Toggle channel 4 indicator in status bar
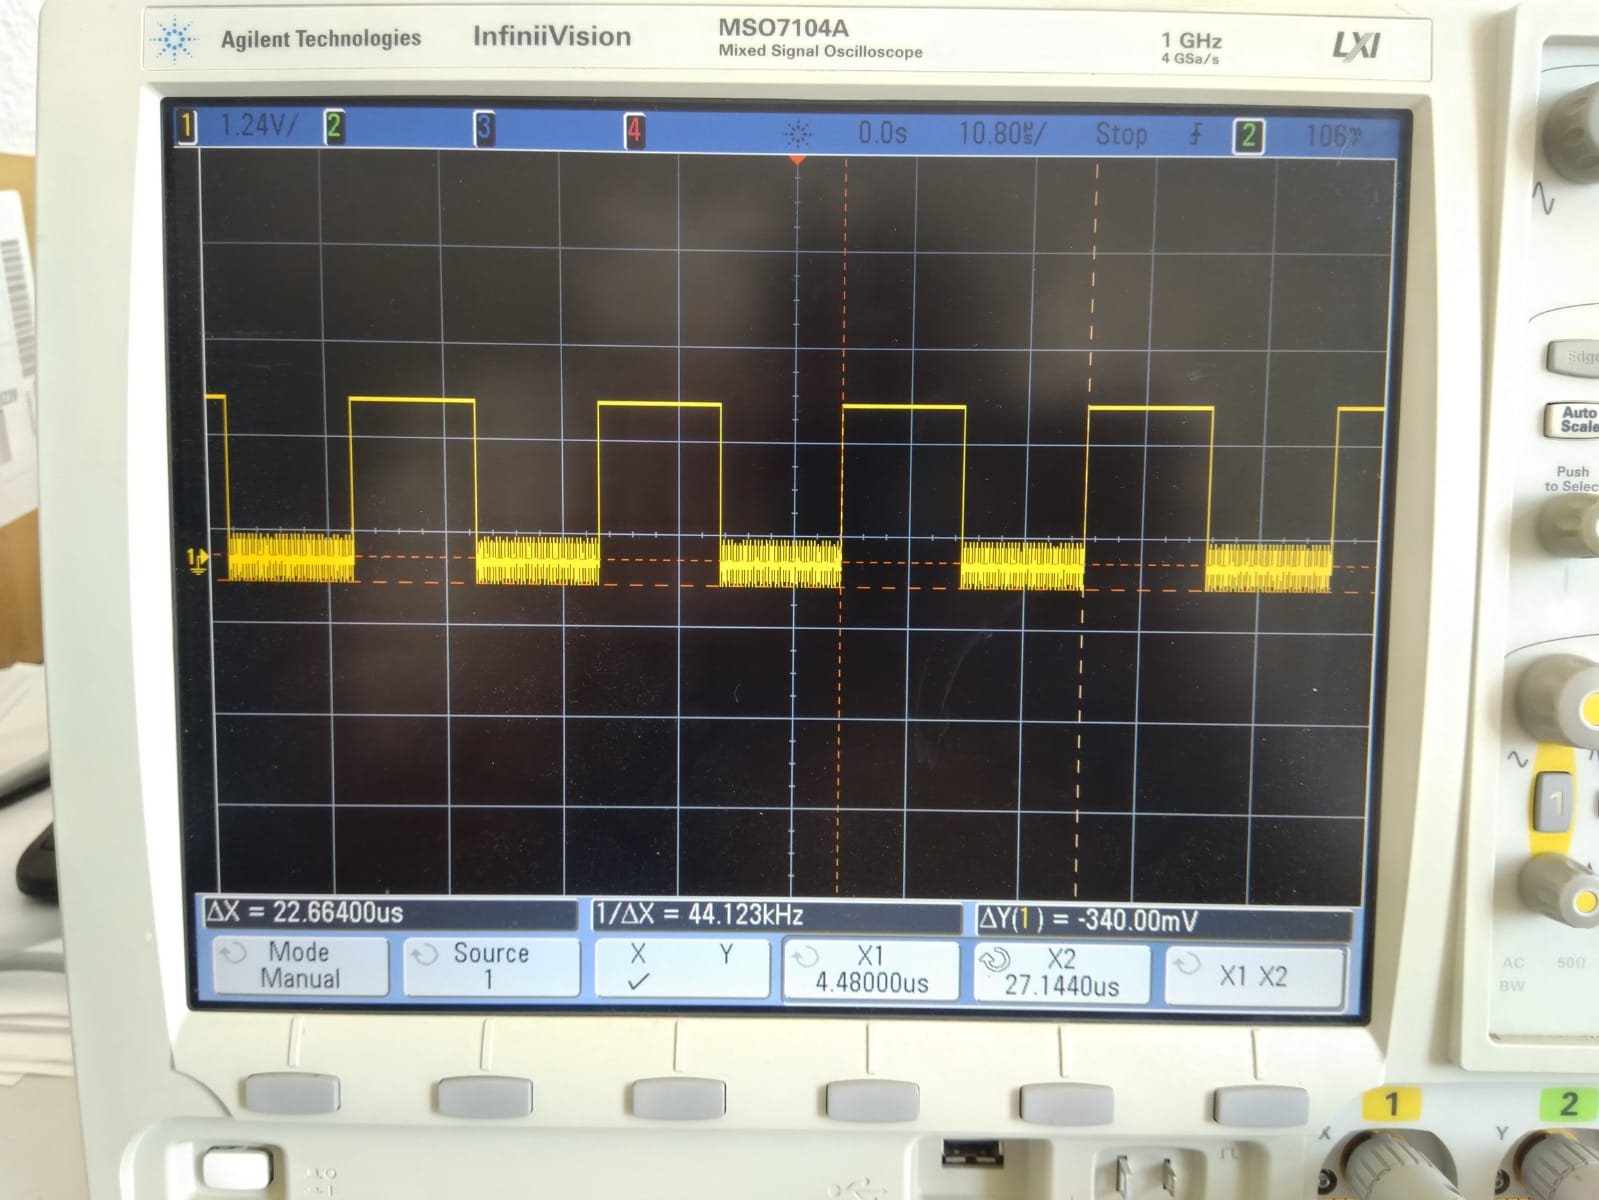Image resolution: width=1599 pixels, height=1200 pixels. pyautogui.click(x=634, y=130)
